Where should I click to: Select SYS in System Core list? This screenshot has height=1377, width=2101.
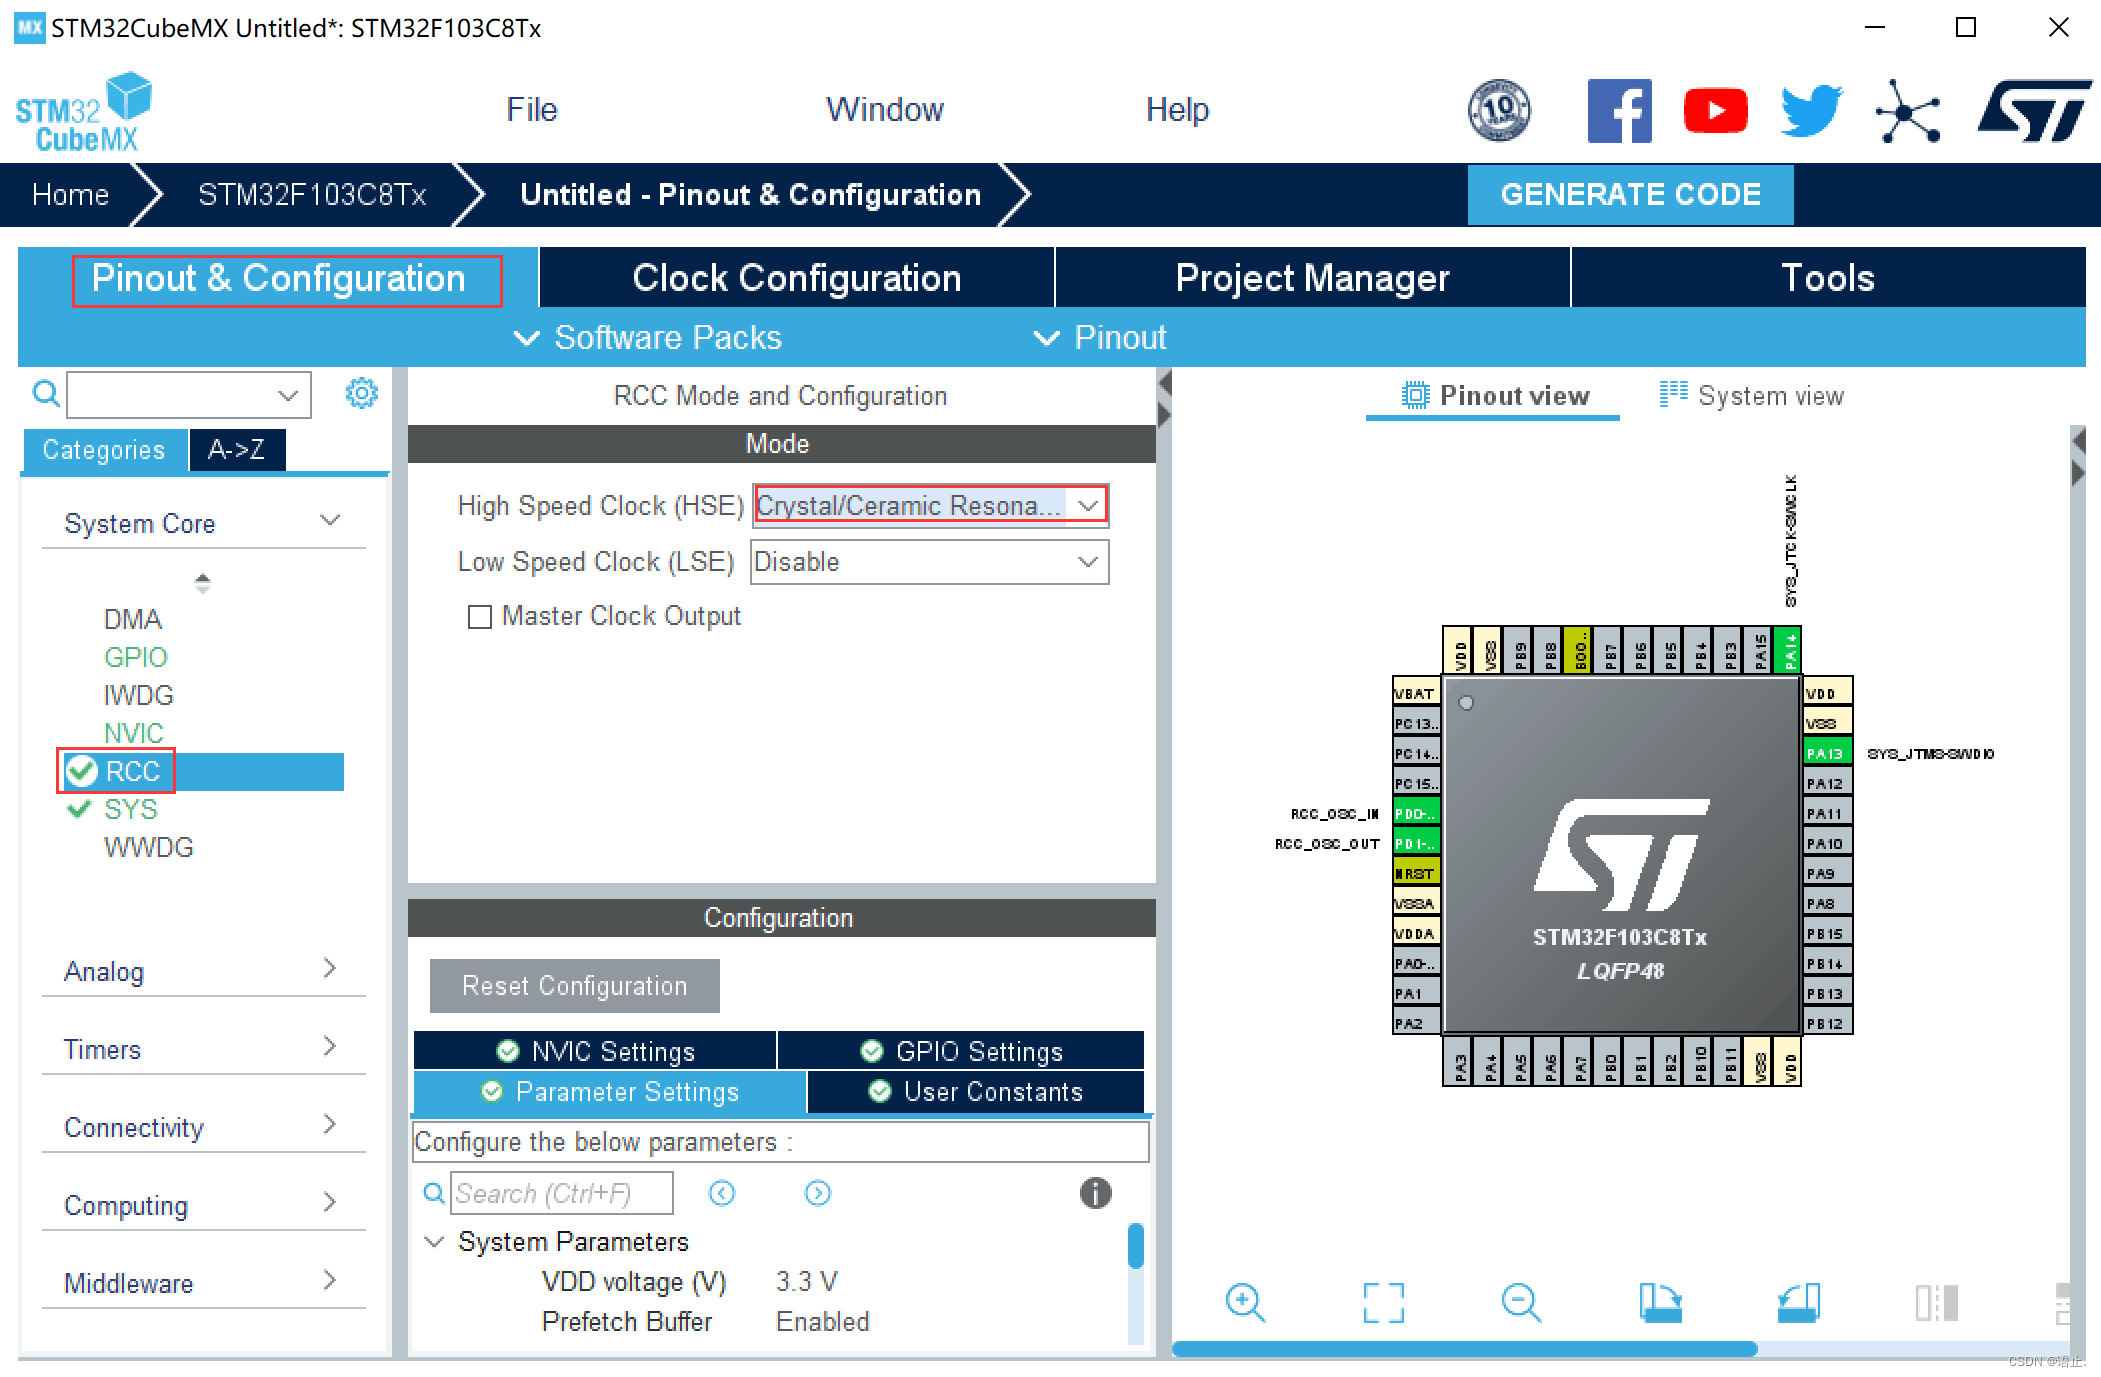click(x=131, y=809)
